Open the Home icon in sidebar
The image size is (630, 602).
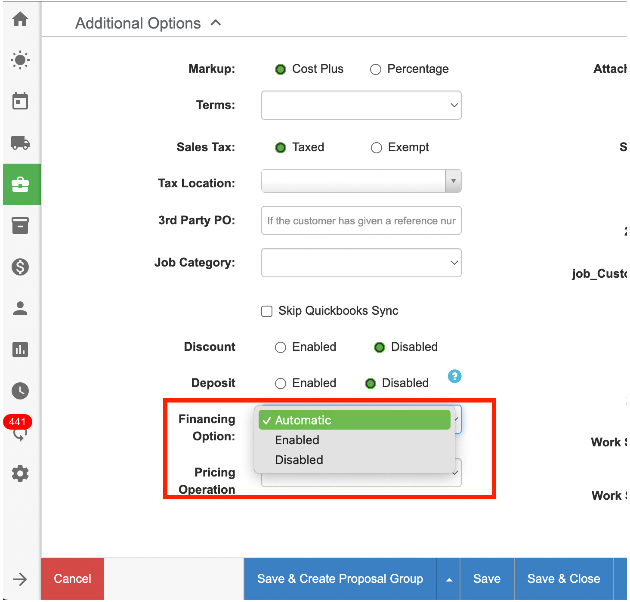(20, 19)
